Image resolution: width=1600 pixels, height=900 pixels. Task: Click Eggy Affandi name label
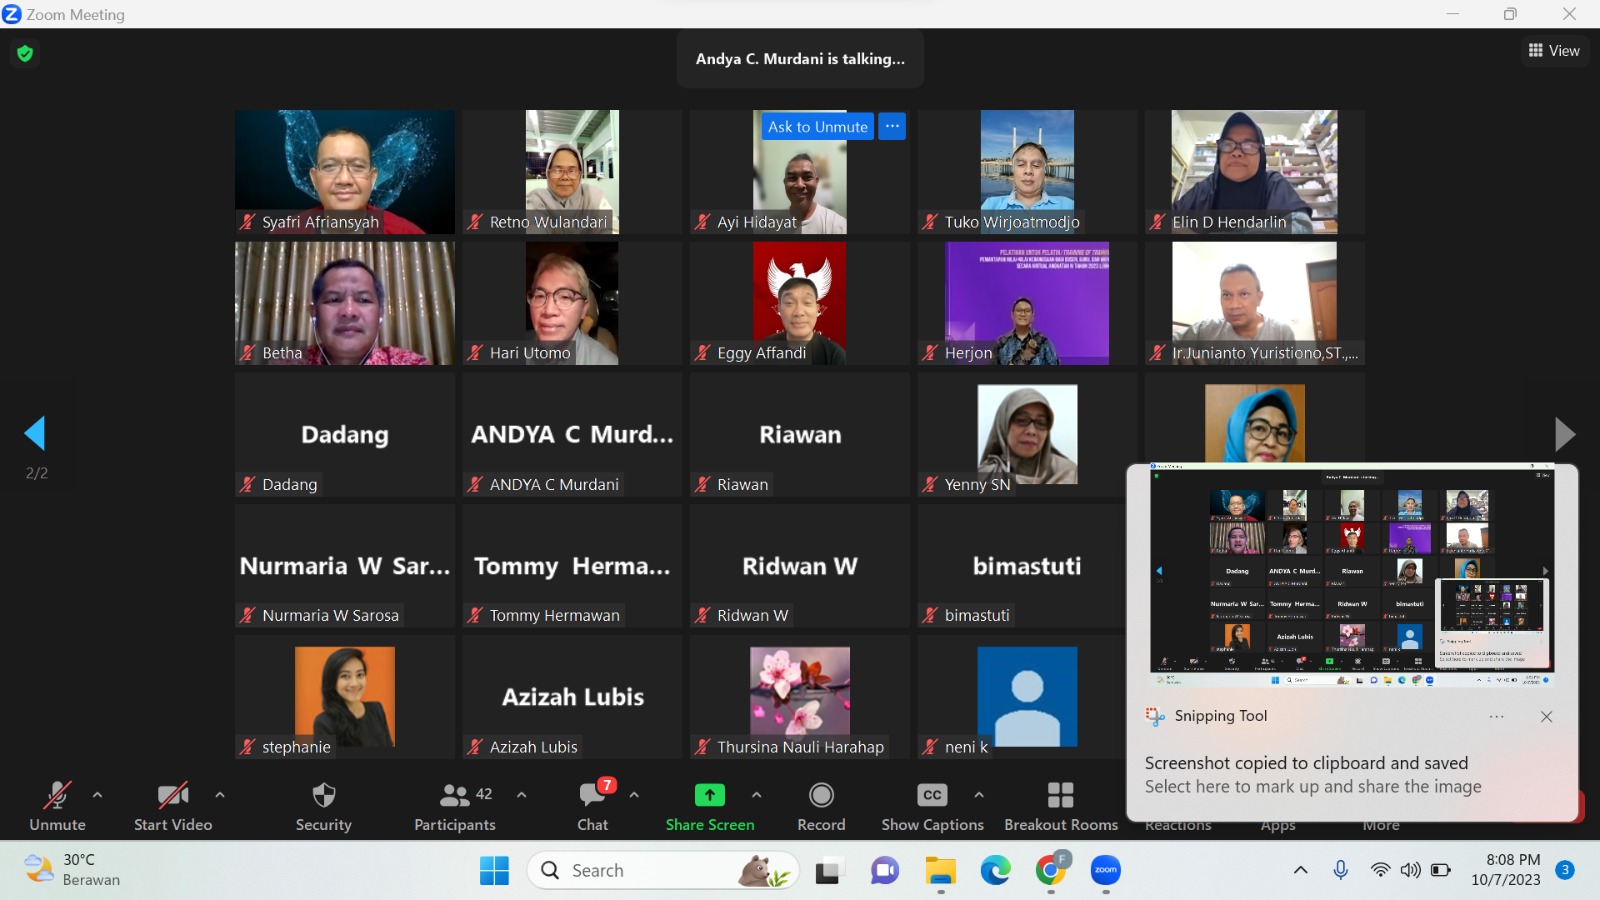[761, 353]
